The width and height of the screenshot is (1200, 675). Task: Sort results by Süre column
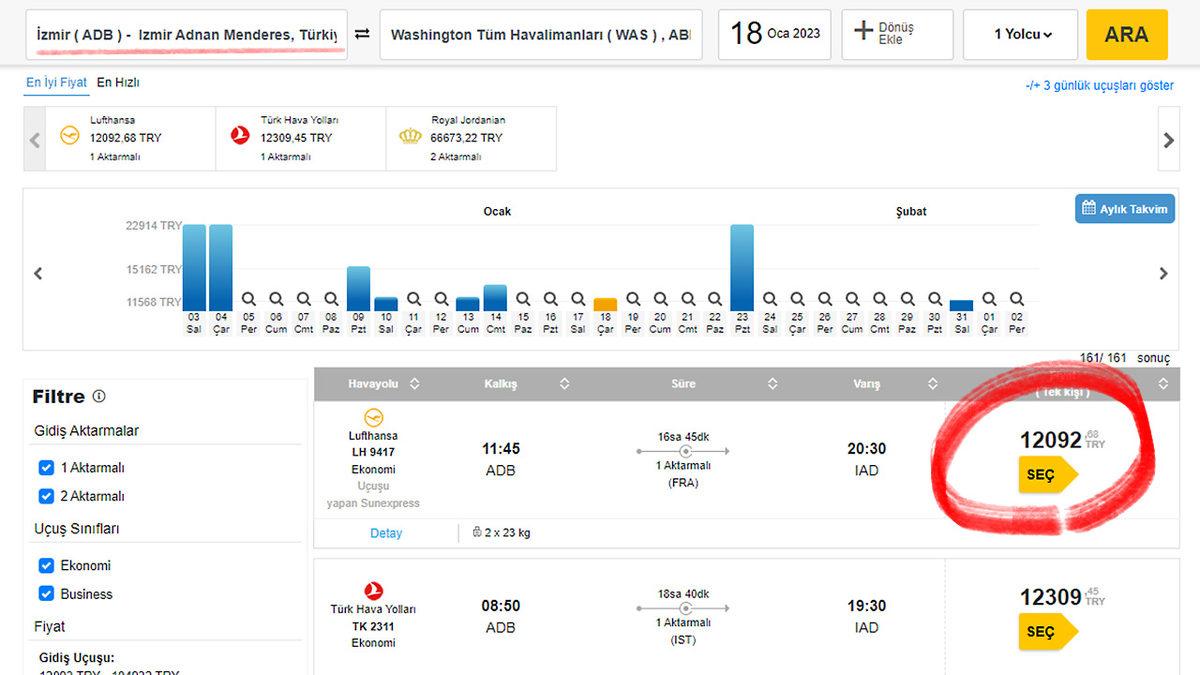click(772, 384)
